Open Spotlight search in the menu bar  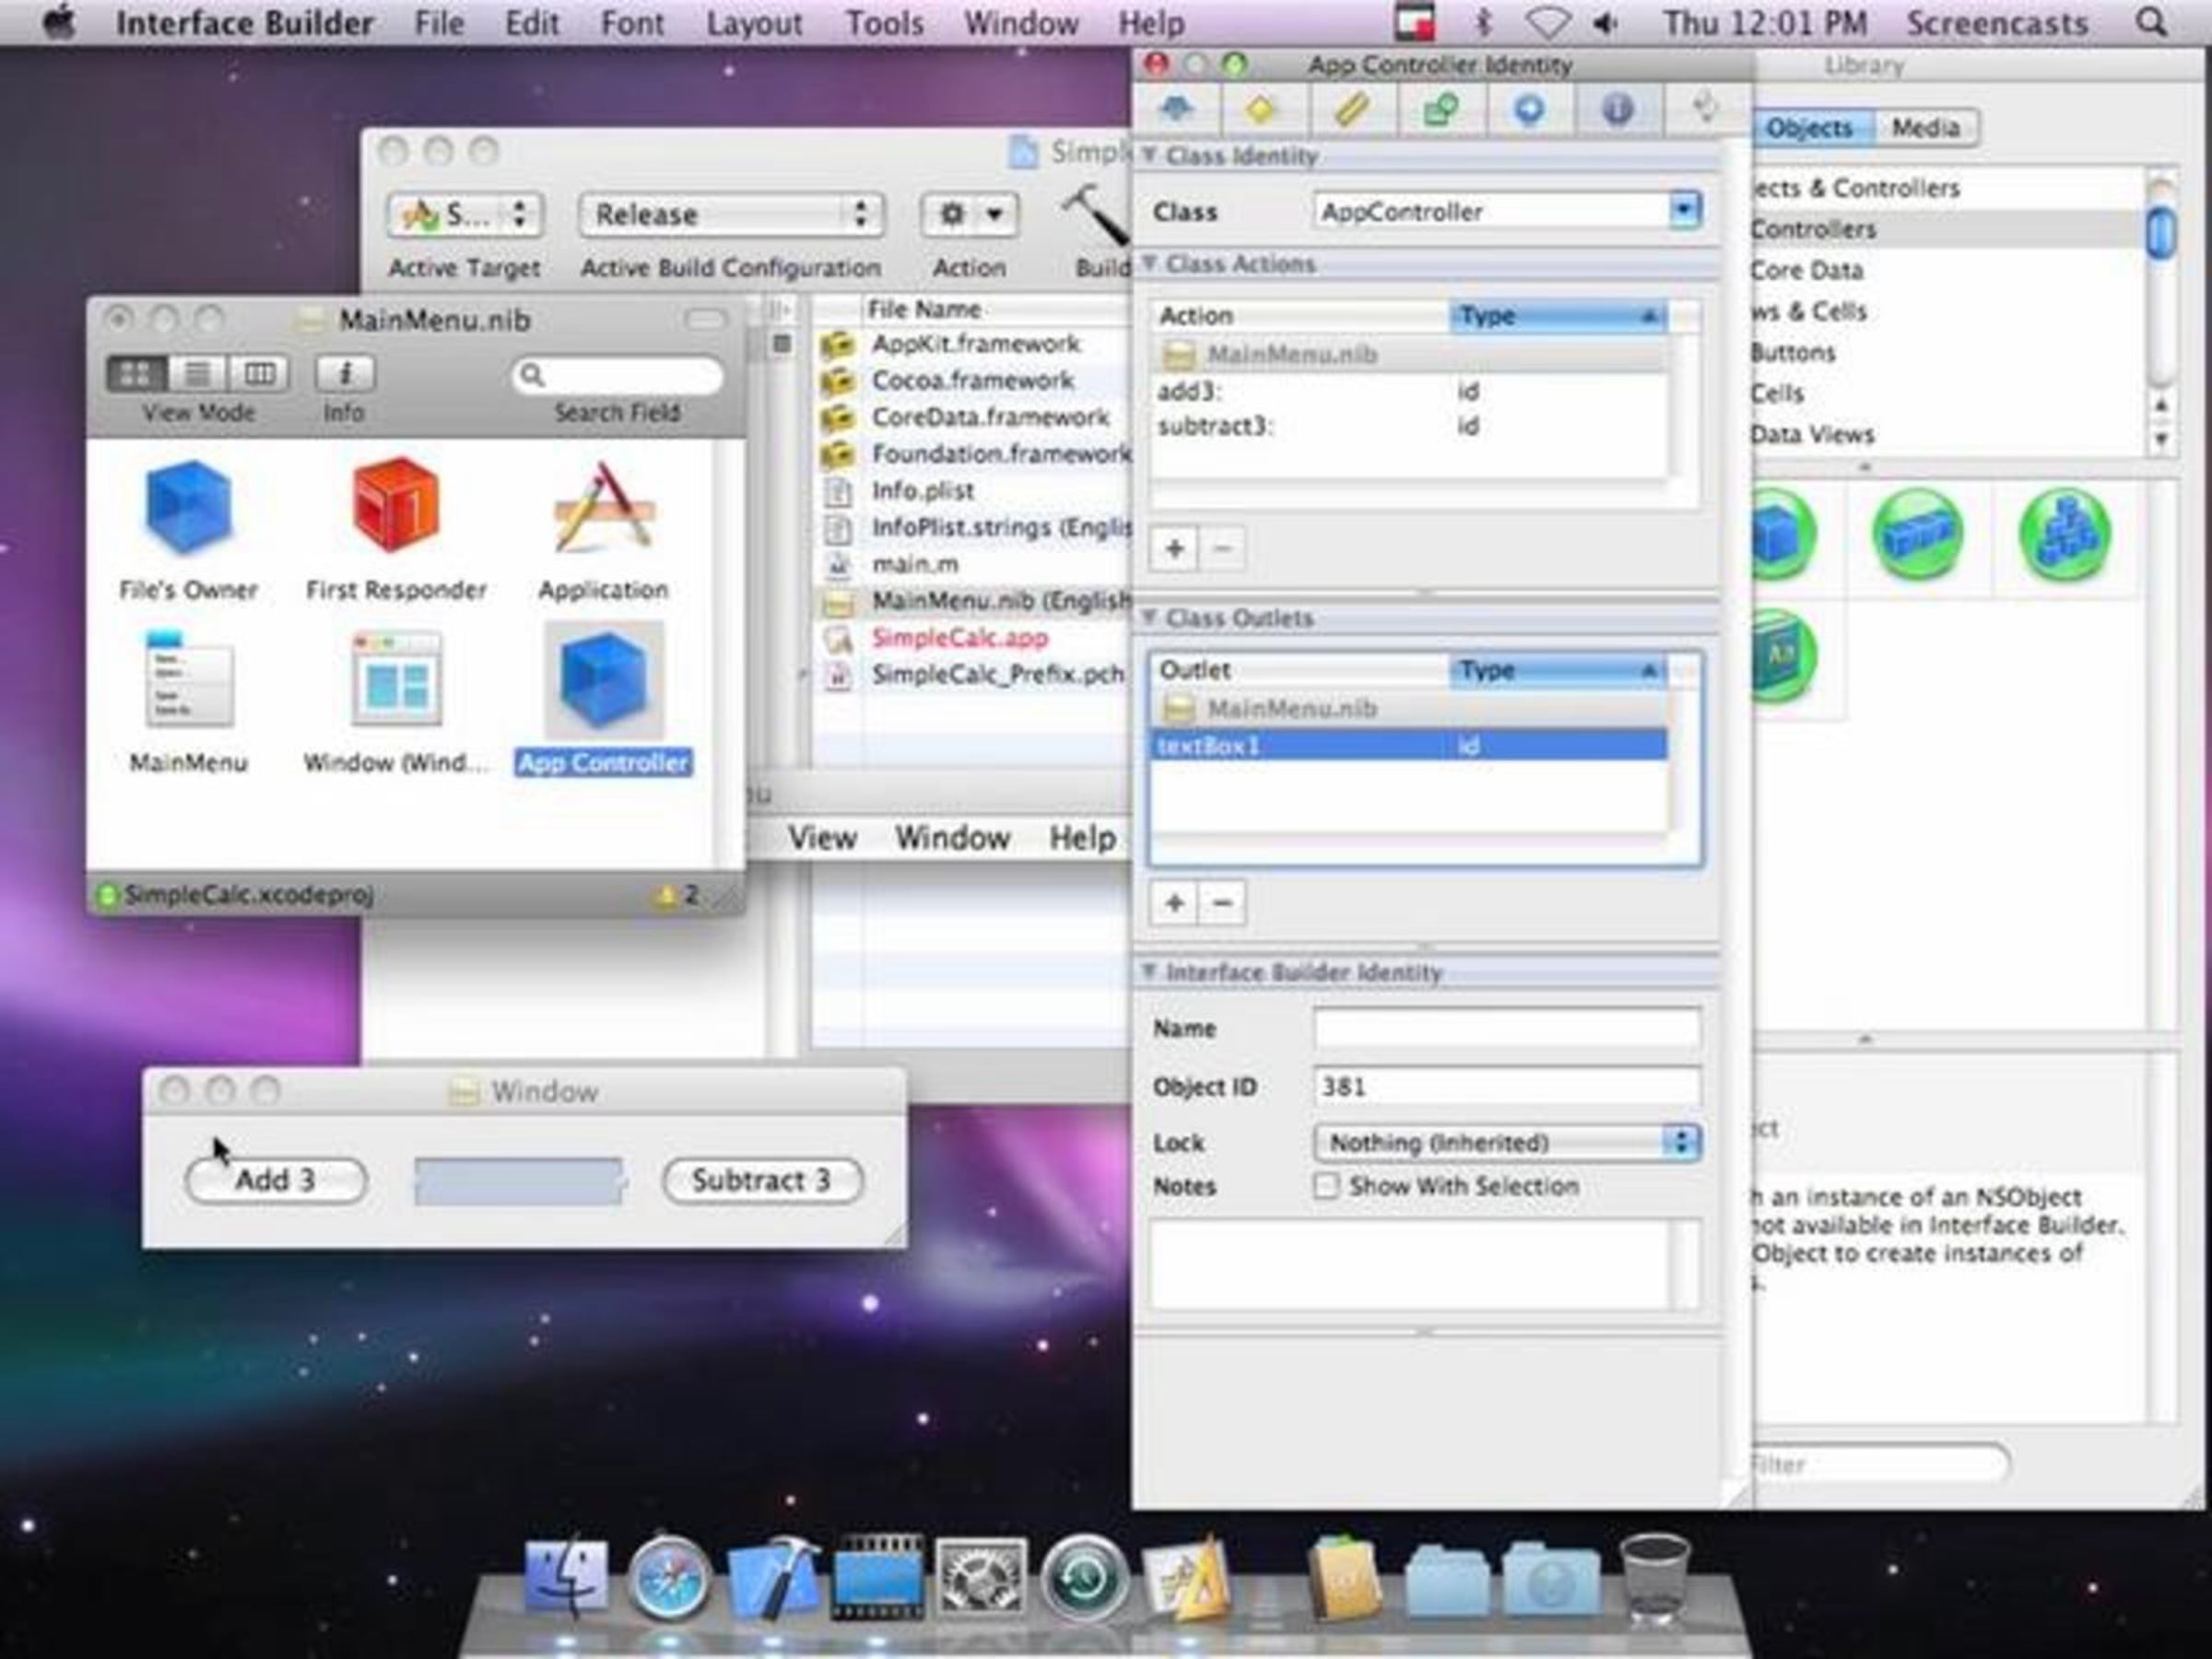[2151, 22]
